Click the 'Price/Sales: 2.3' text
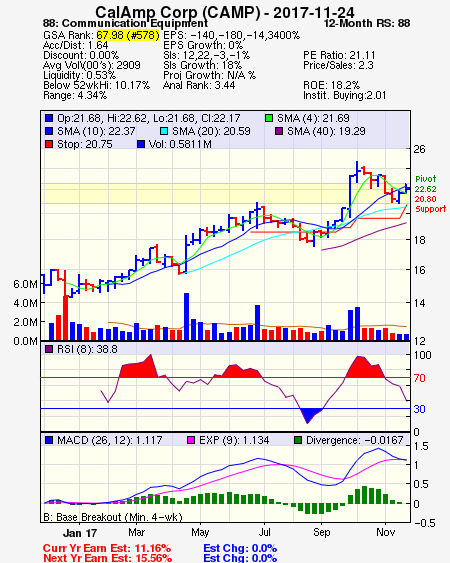 point(338,65)
